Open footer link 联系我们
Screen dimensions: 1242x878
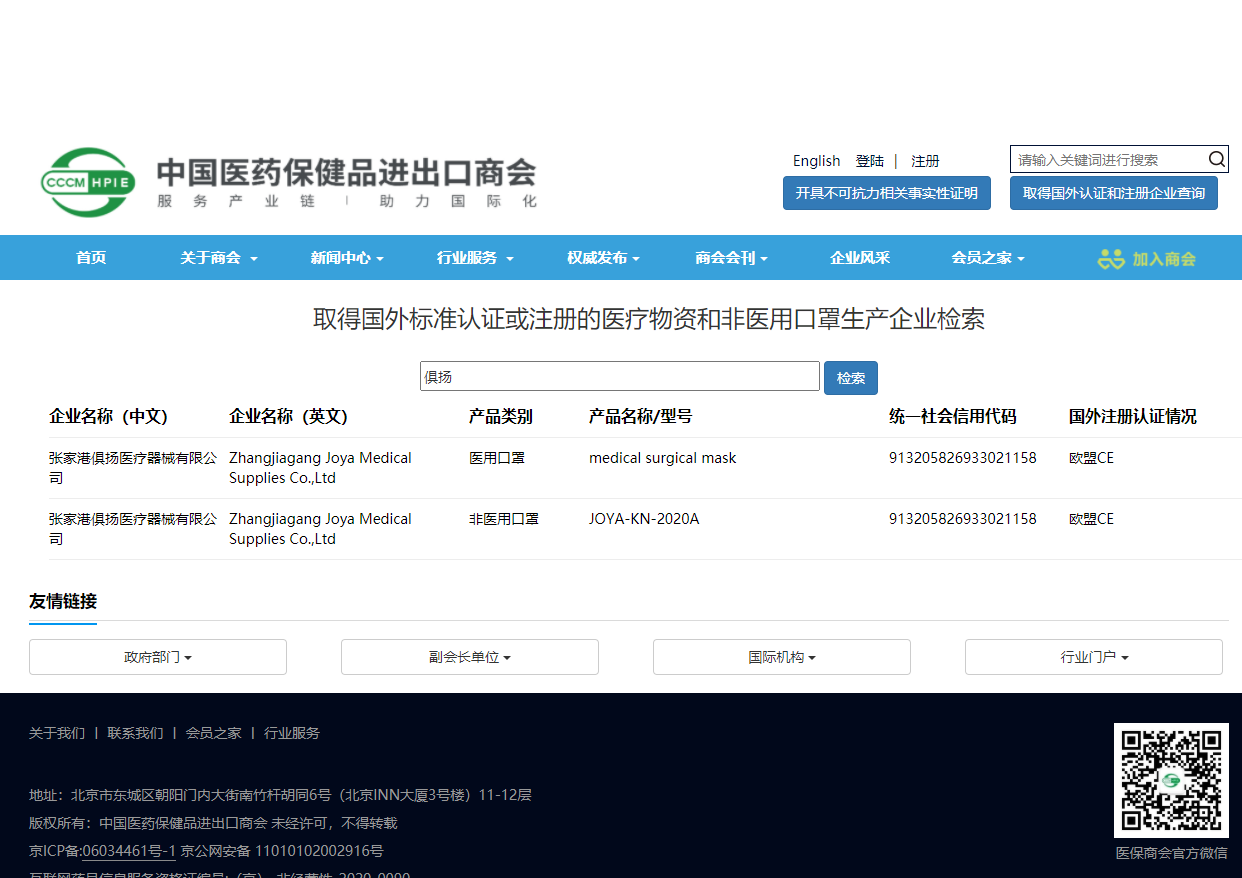135,733
